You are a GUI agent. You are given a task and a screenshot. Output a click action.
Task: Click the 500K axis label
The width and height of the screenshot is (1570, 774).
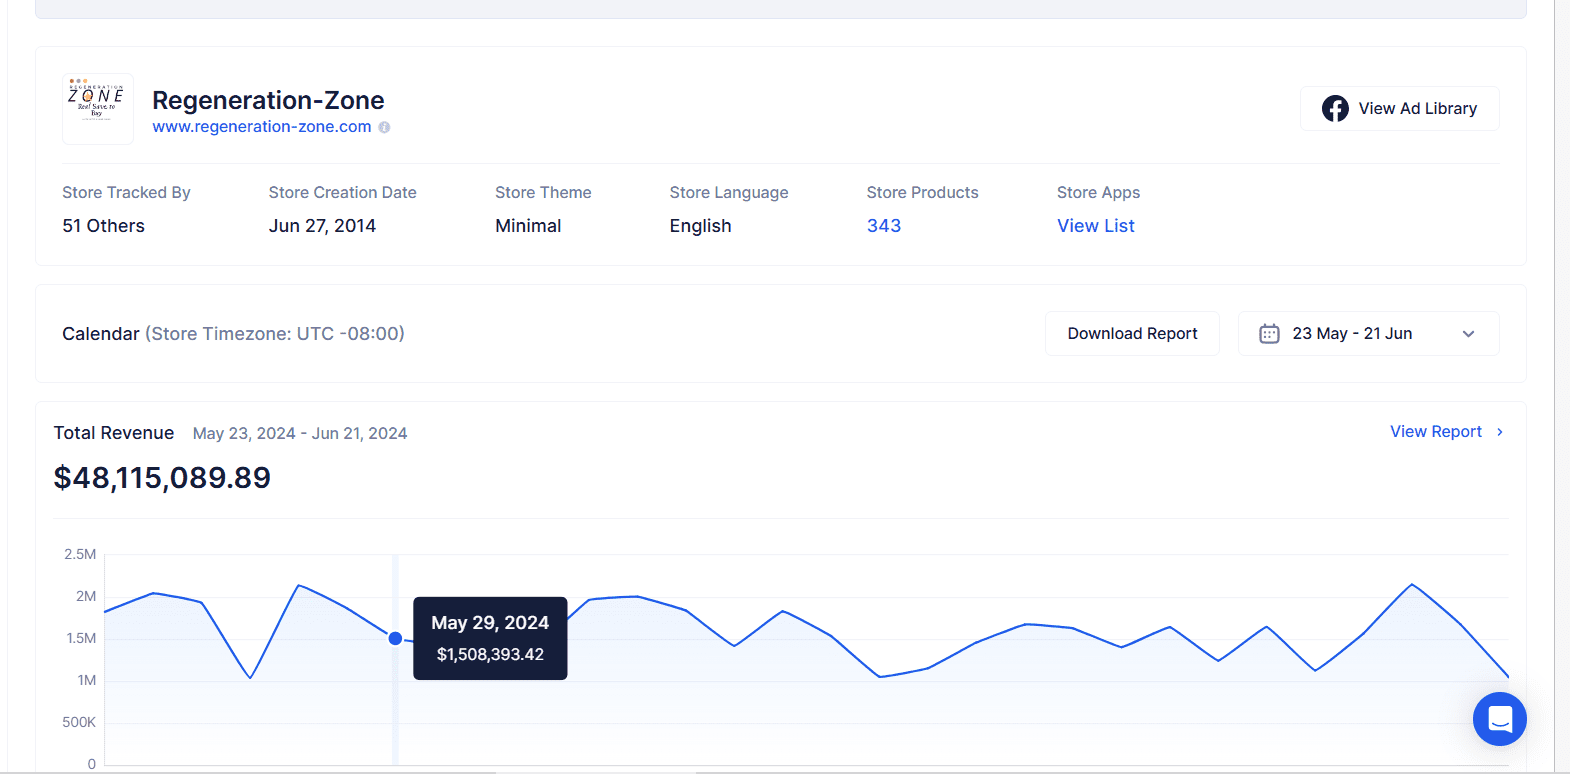pos(79,722)
